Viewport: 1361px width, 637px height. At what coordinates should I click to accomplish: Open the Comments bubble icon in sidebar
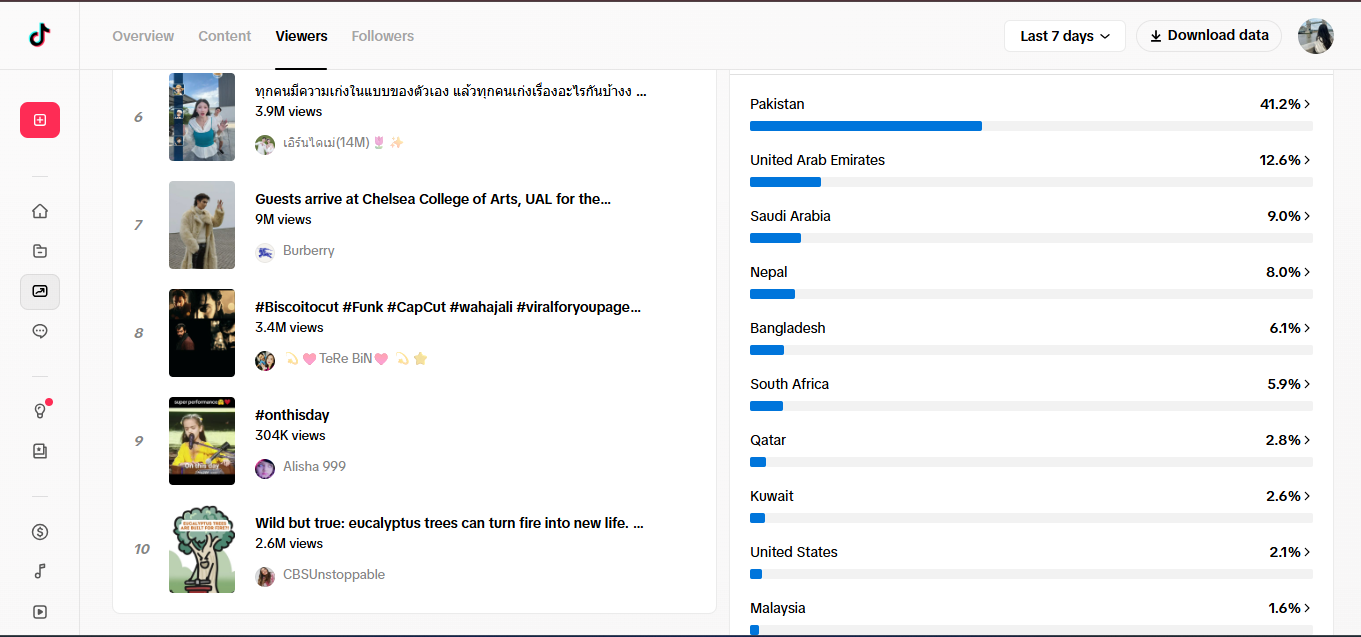click(x=40, y=331)
